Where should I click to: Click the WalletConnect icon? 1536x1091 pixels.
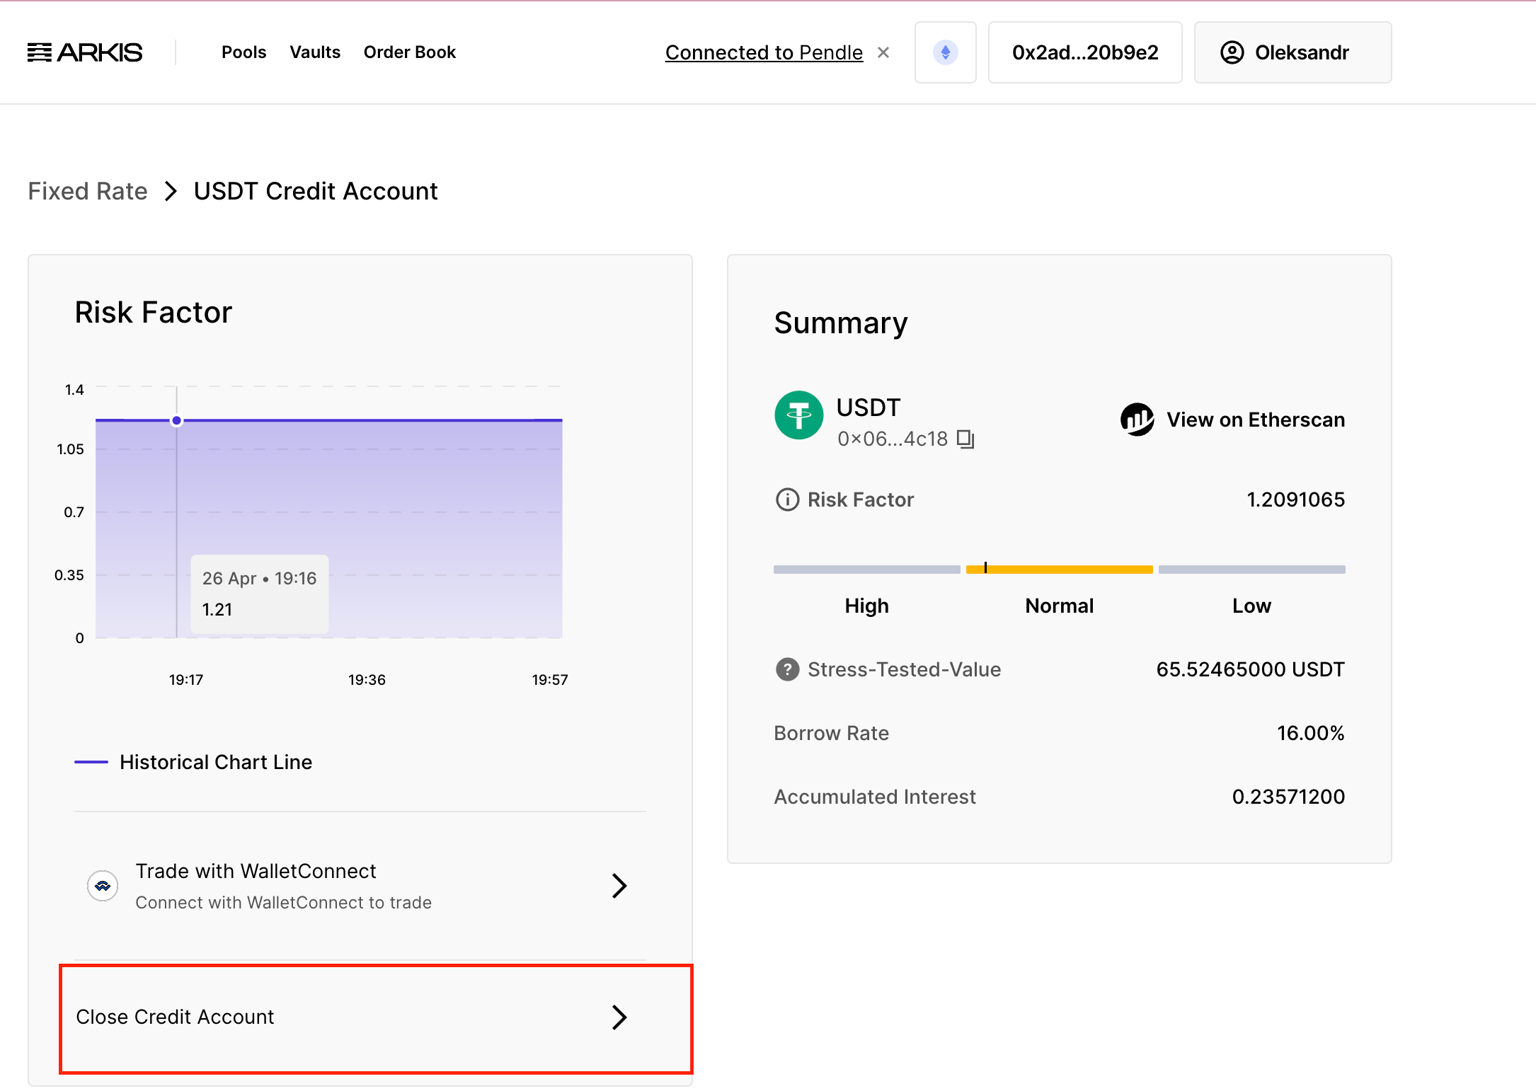[x=102, y=886]
